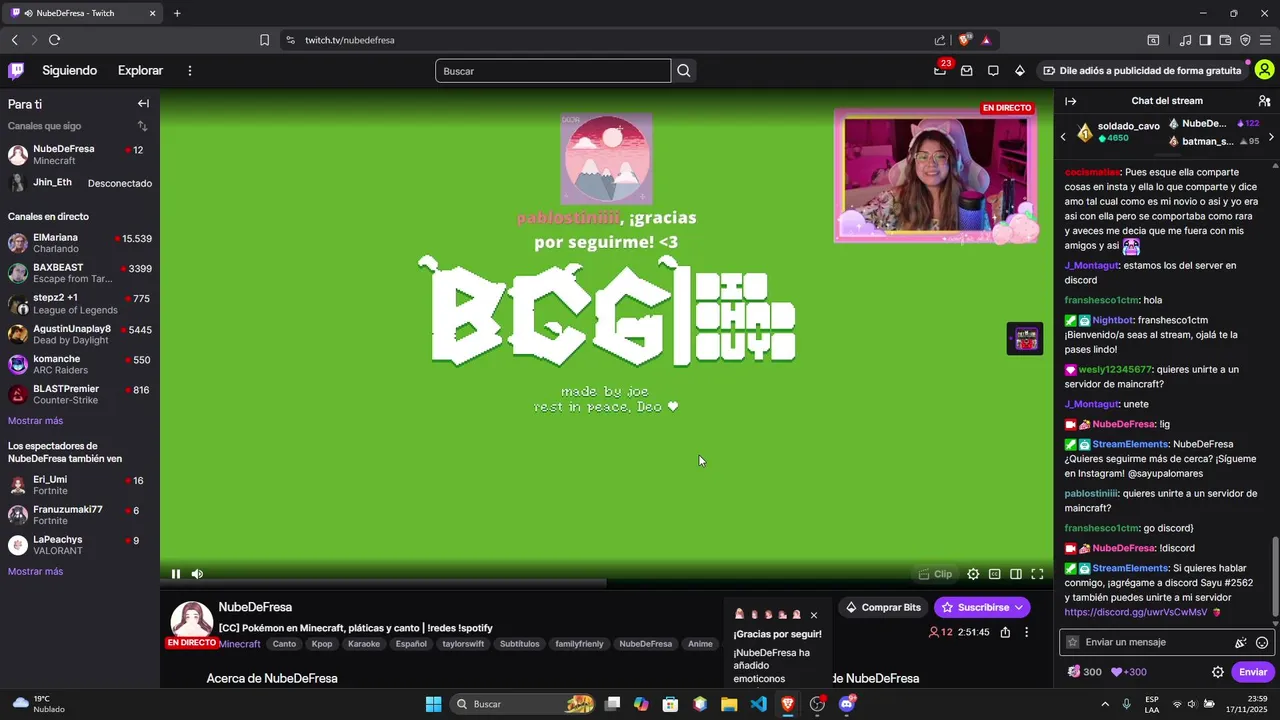Open stepz2 +1 channel

[x=80, y=304]
